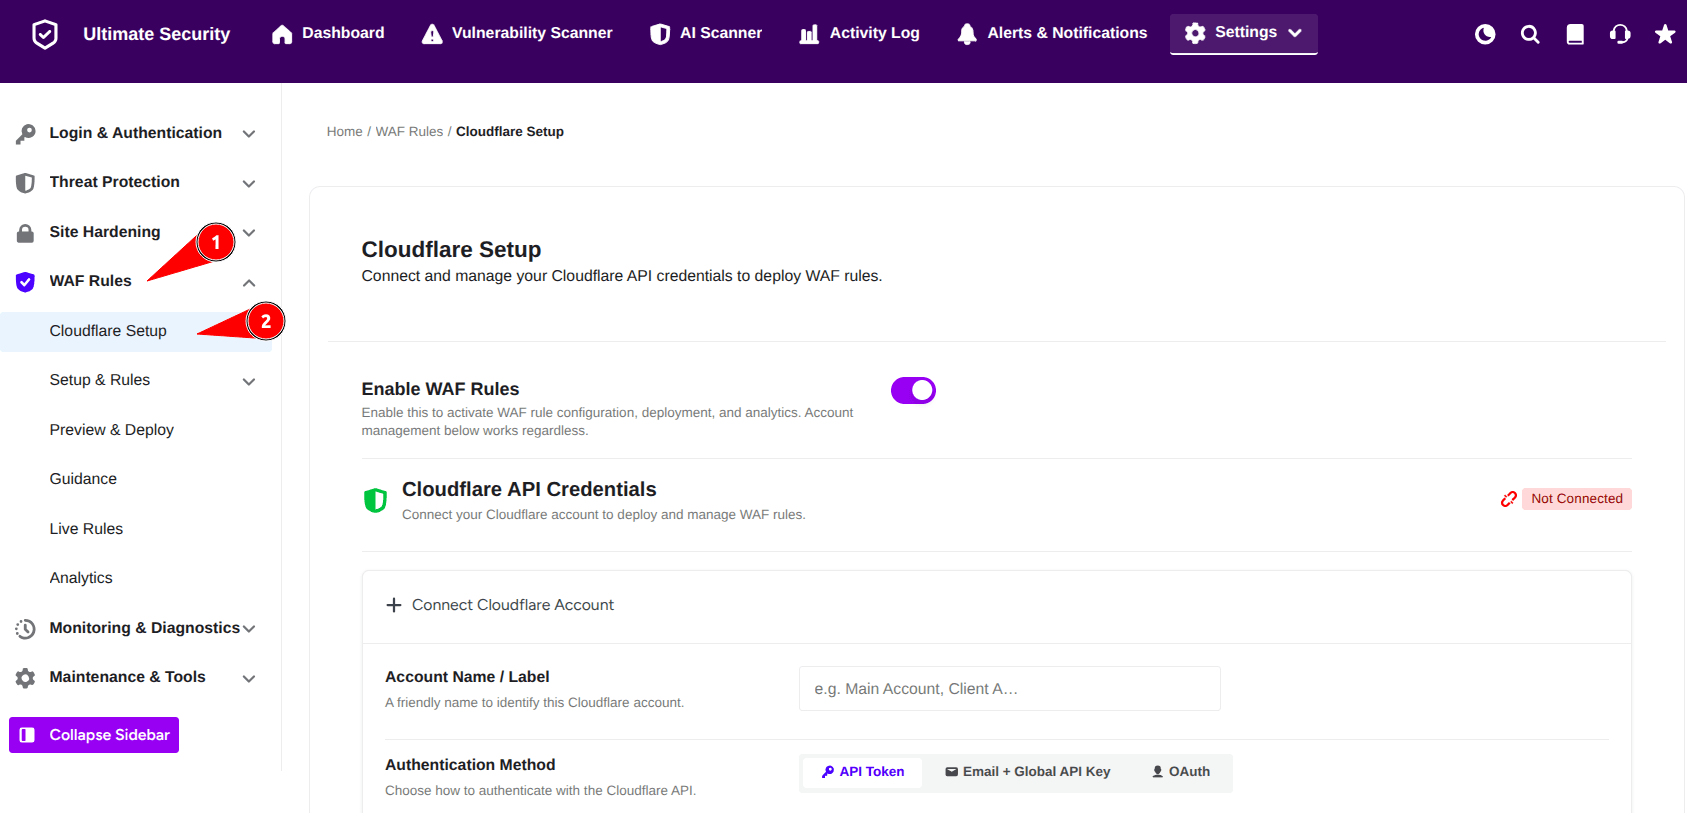Viewport: 1687px width, 813px height.
Task: Click Monitoring & Diagnostics clock icon
Action: click(x=26, y=629)
